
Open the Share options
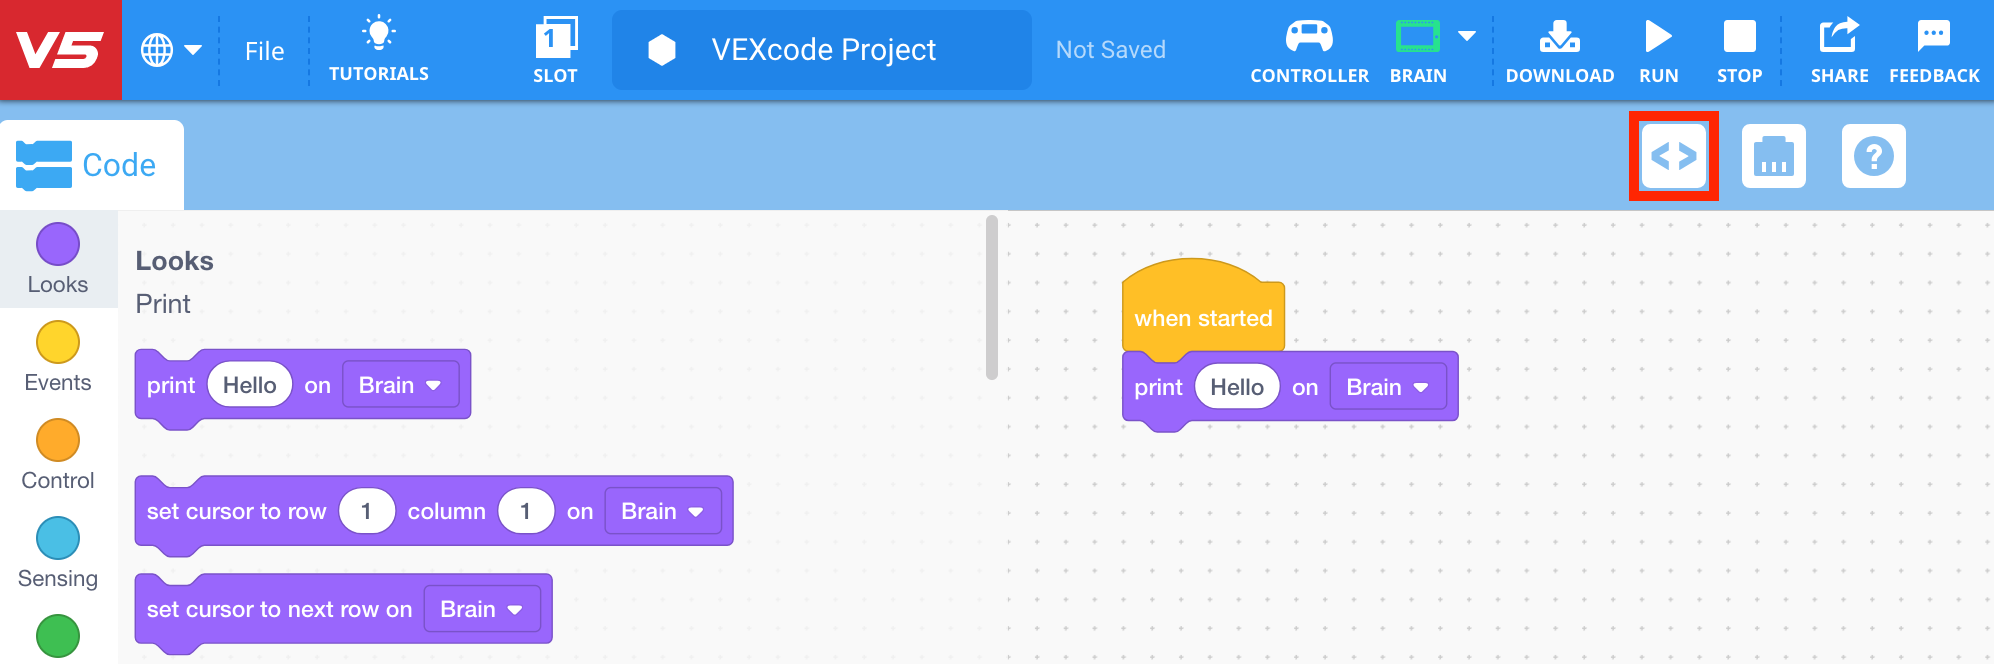coord(1839,48)
